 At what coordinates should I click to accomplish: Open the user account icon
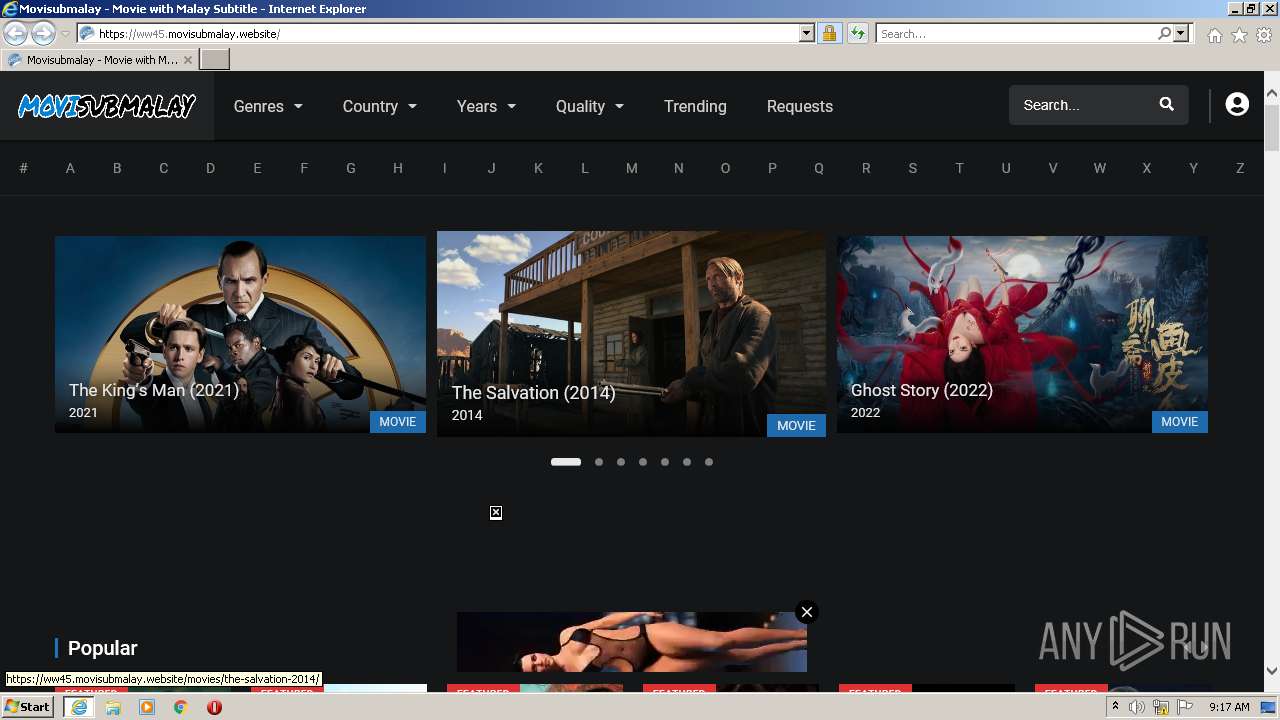(1237, 105)
